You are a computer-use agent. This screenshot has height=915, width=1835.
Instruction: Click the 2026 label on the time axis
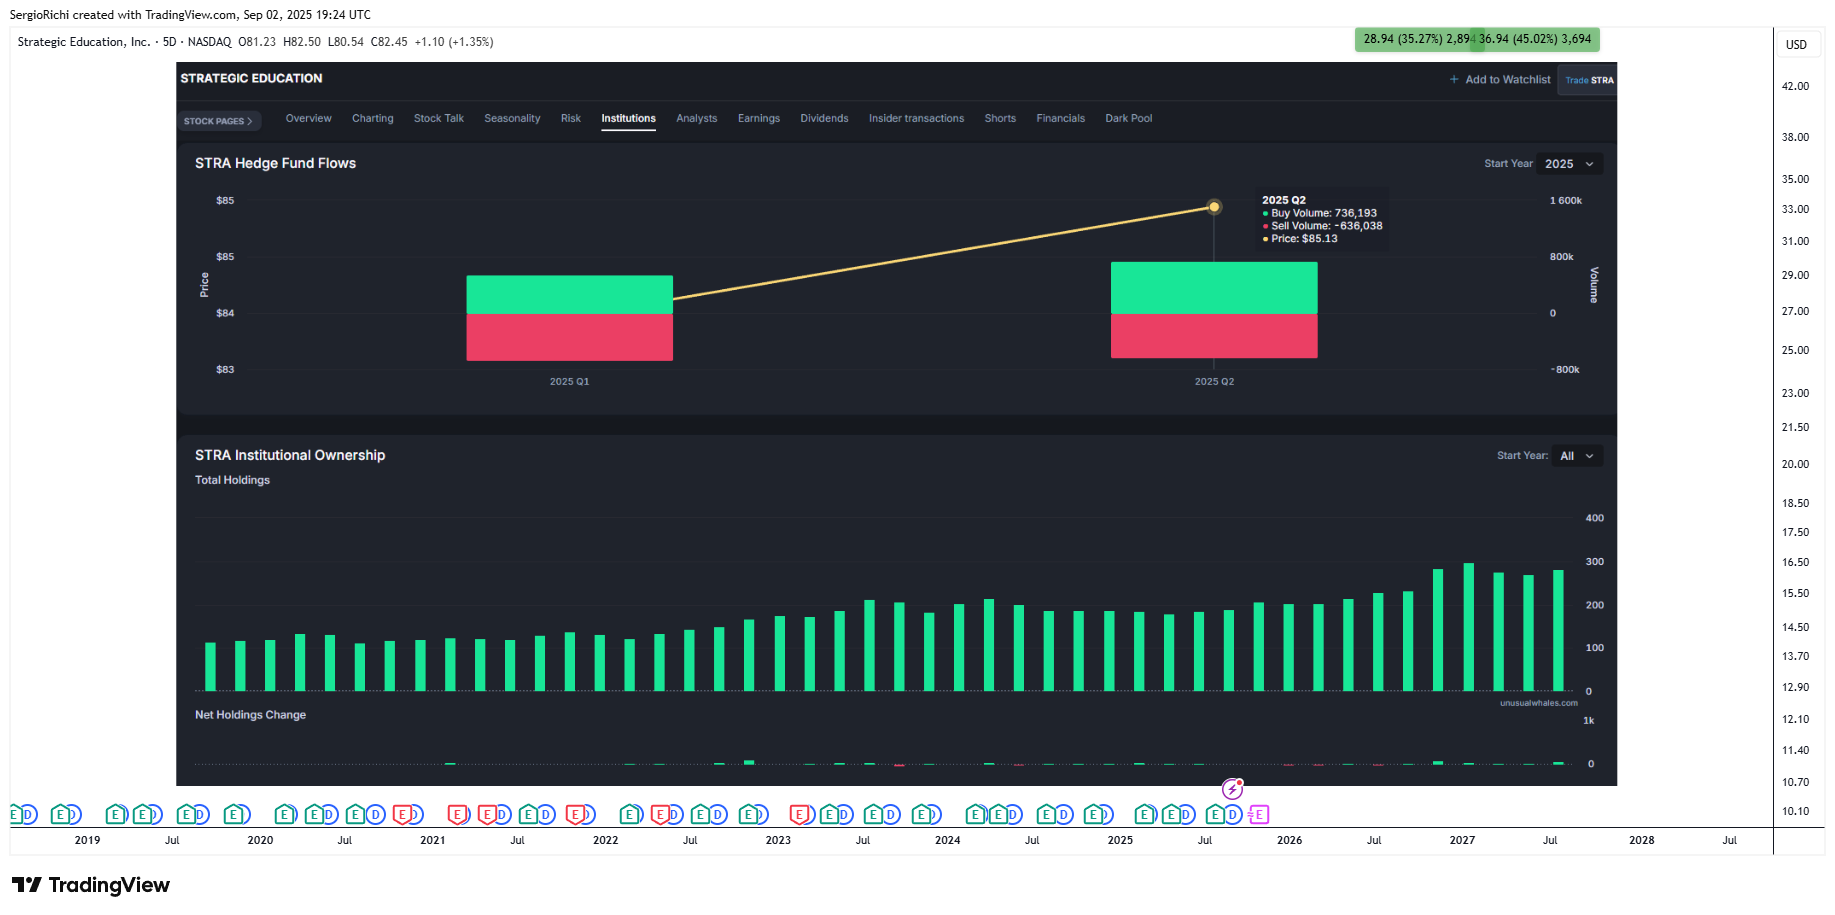1289,840
